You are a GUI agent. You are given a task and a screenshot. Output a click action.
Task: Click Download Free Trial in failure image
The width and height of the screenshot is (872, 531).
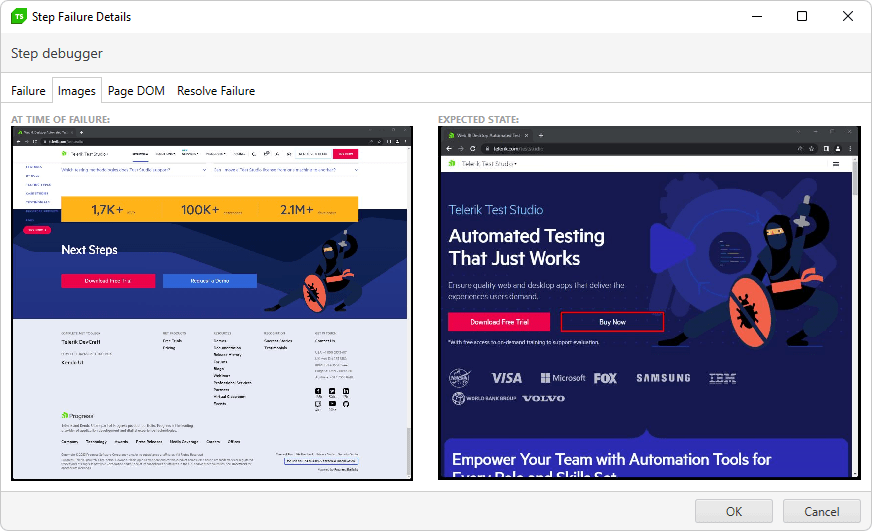108,281
